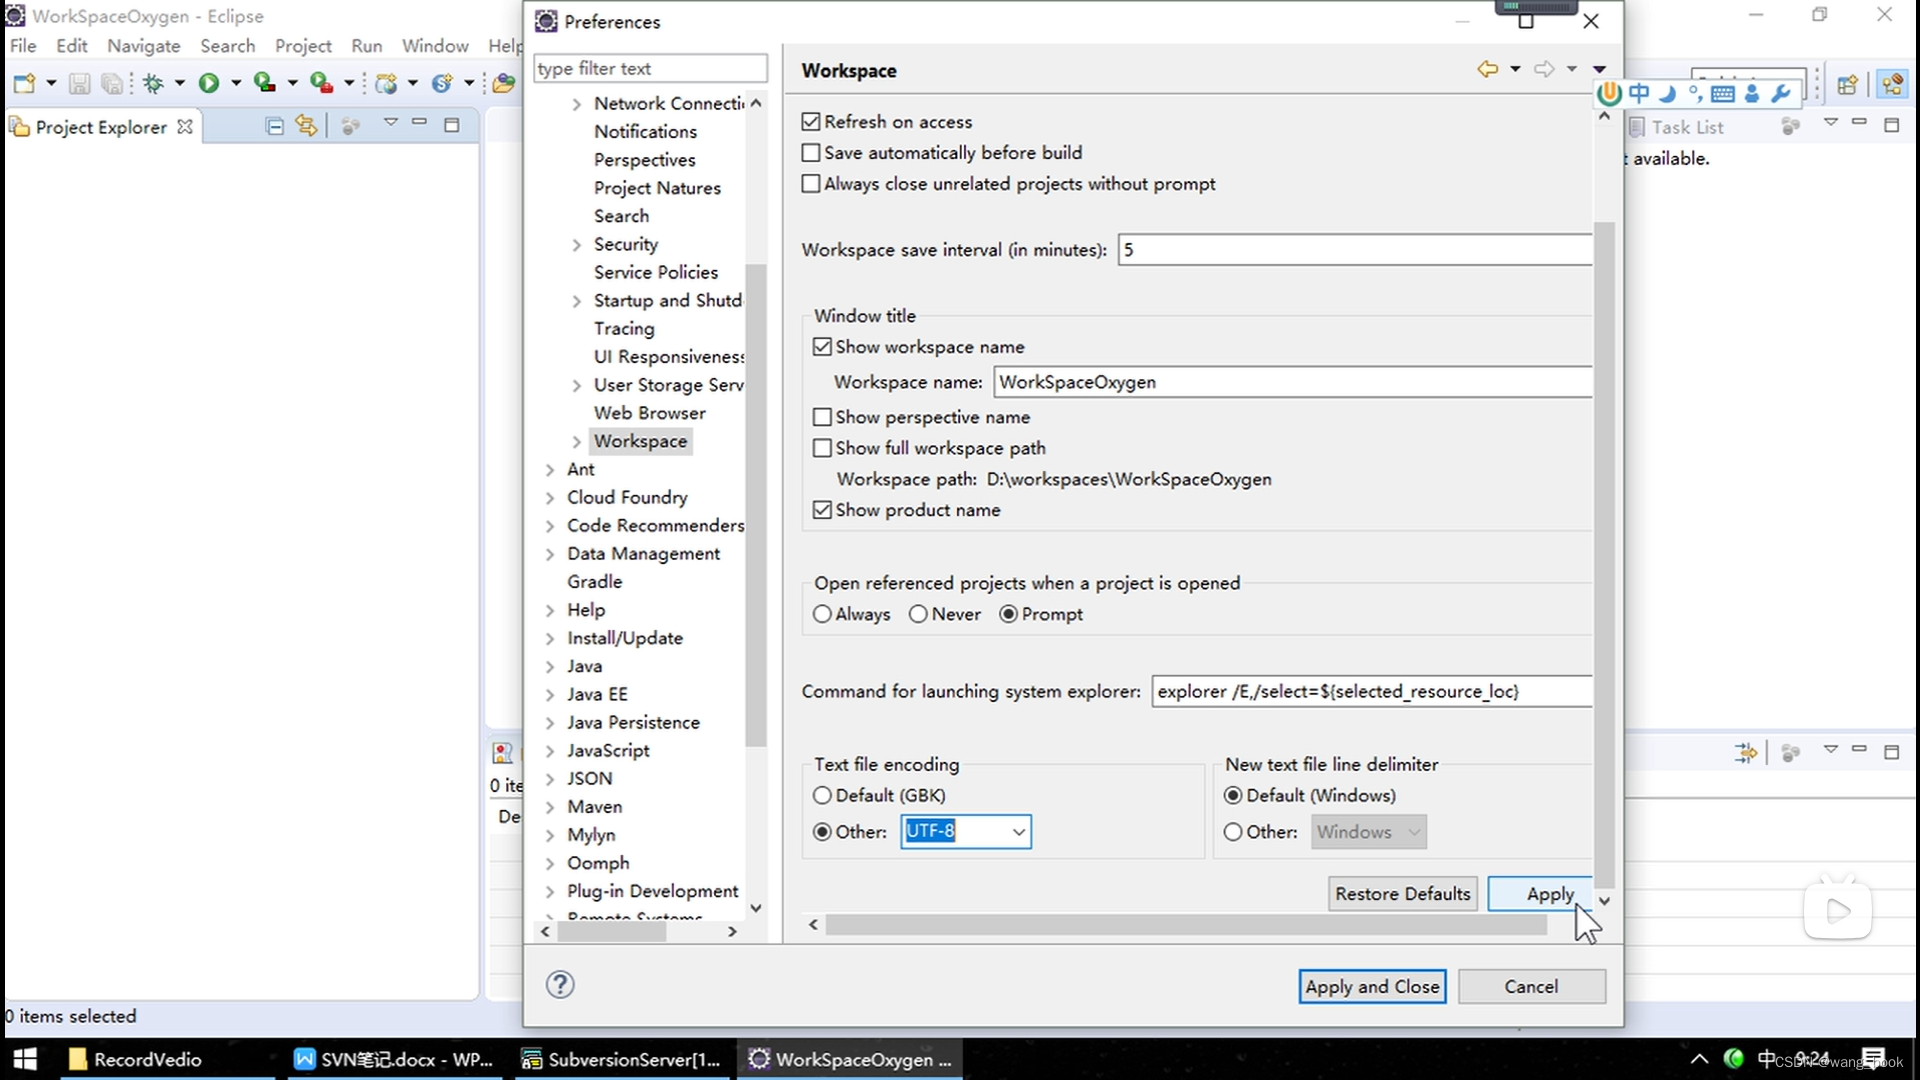This screenshot has width=1920, height=1080.
Task: Open the Project menu
Action: coord(303,46)
